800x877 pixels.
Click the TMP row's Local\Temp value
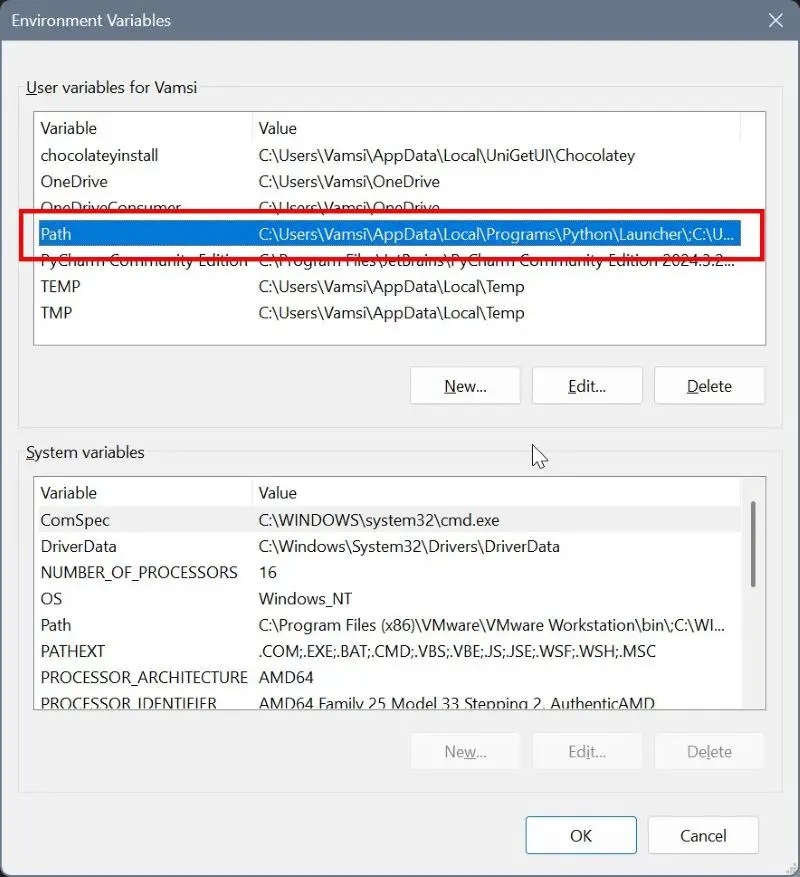391,313
